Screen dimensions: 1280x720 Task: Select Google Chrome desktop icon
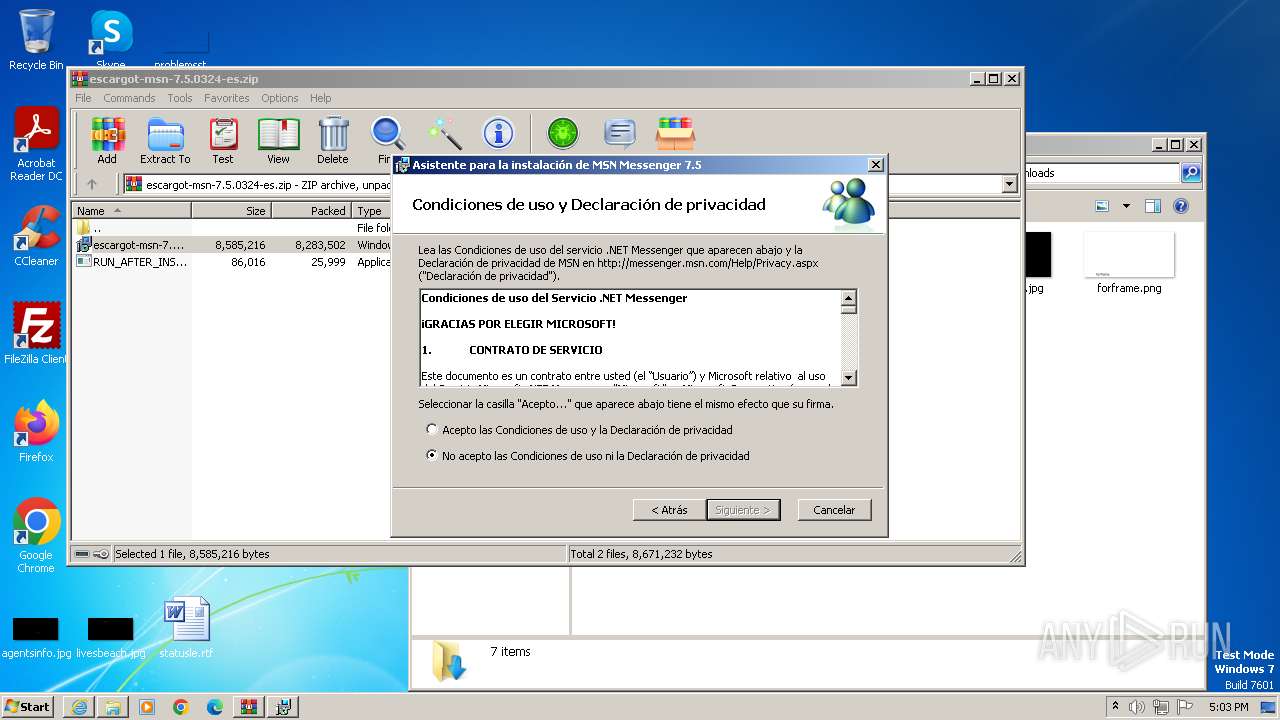(36, 536)
